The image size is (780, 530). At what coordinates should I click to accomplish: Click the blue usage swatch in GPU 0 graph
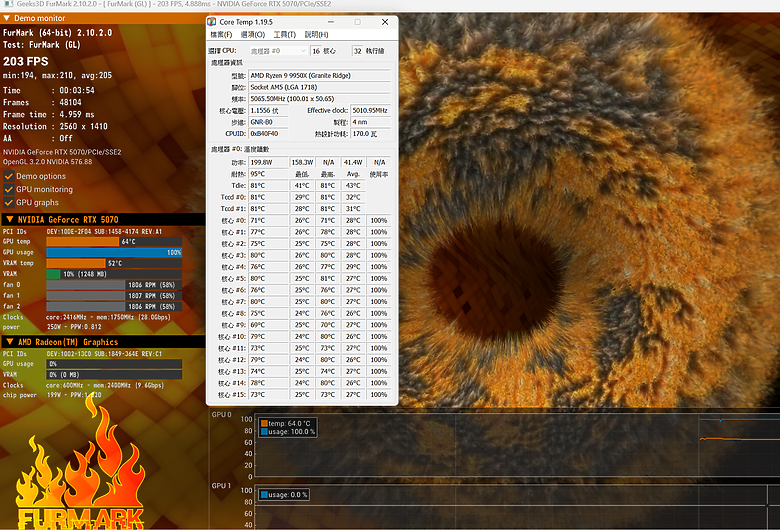264,432
